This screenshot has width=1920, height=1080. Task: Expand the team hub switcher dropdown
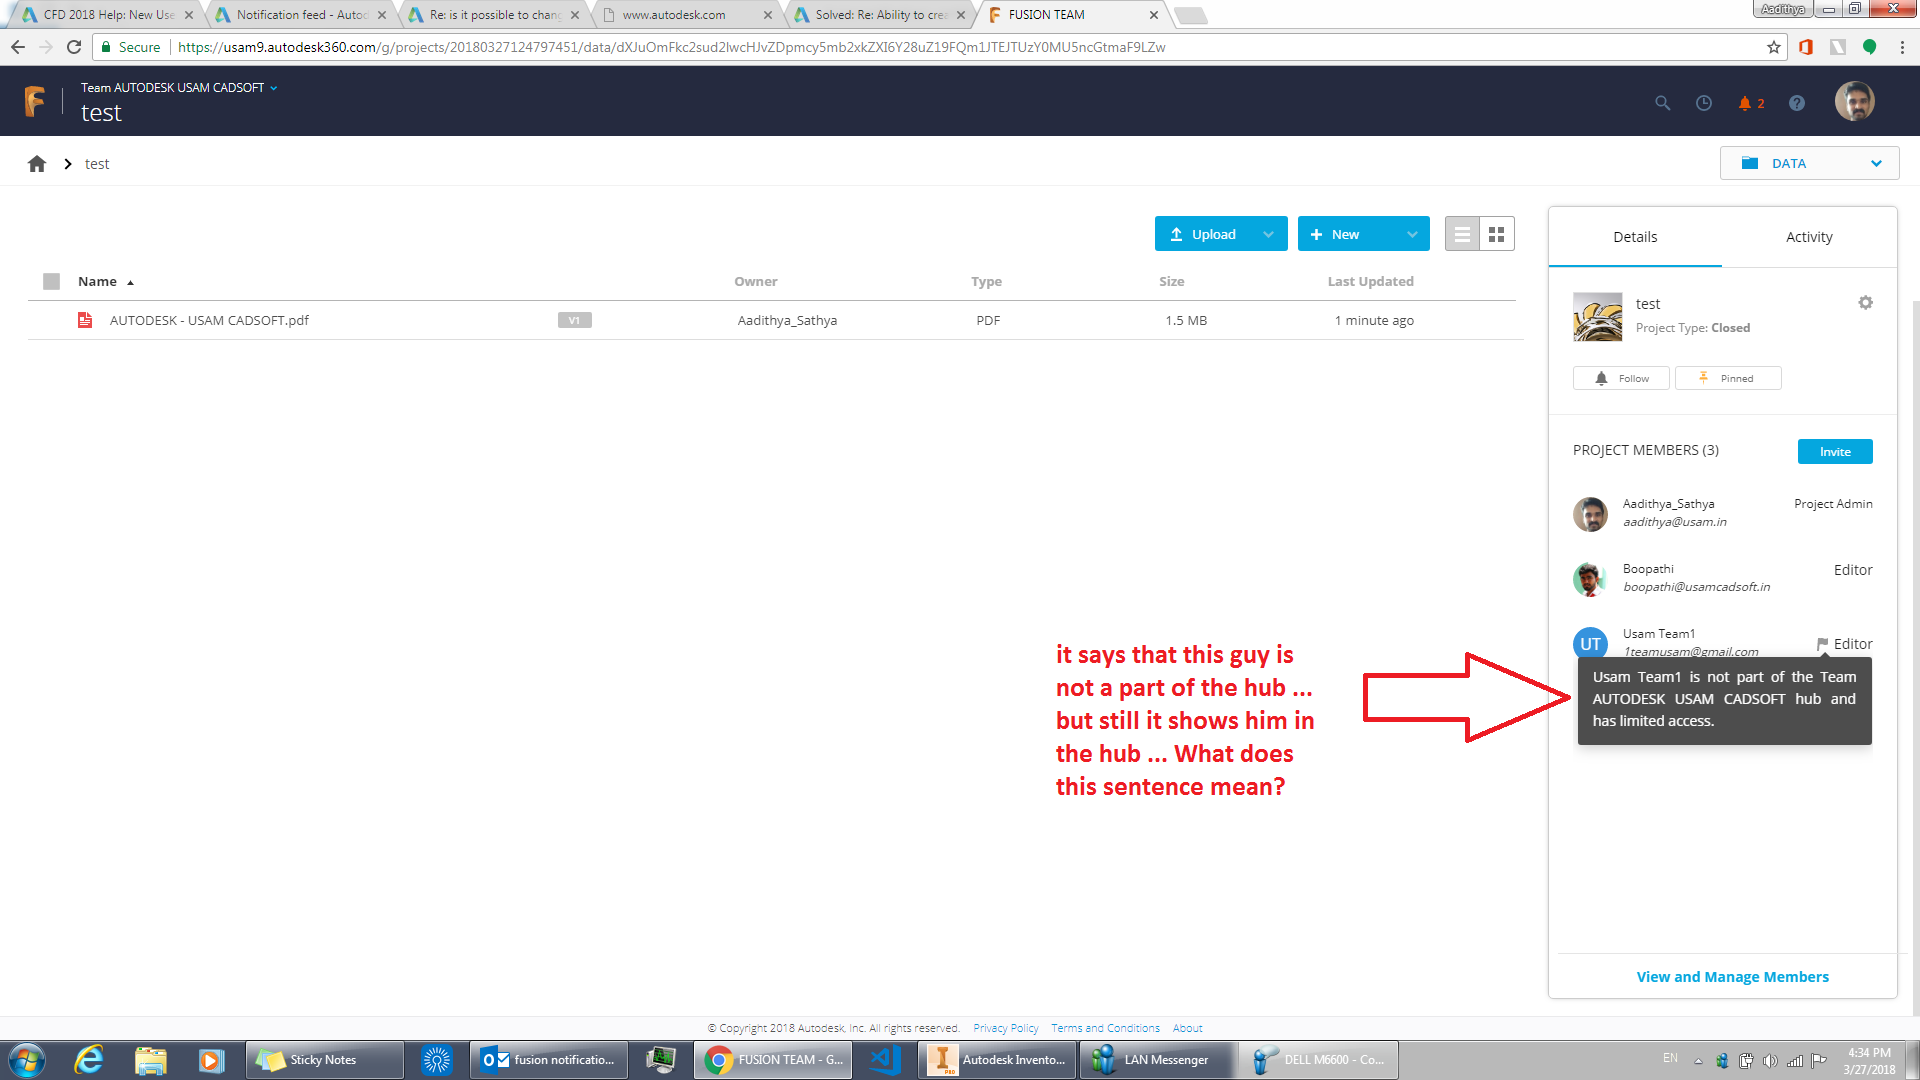[274, 88]
